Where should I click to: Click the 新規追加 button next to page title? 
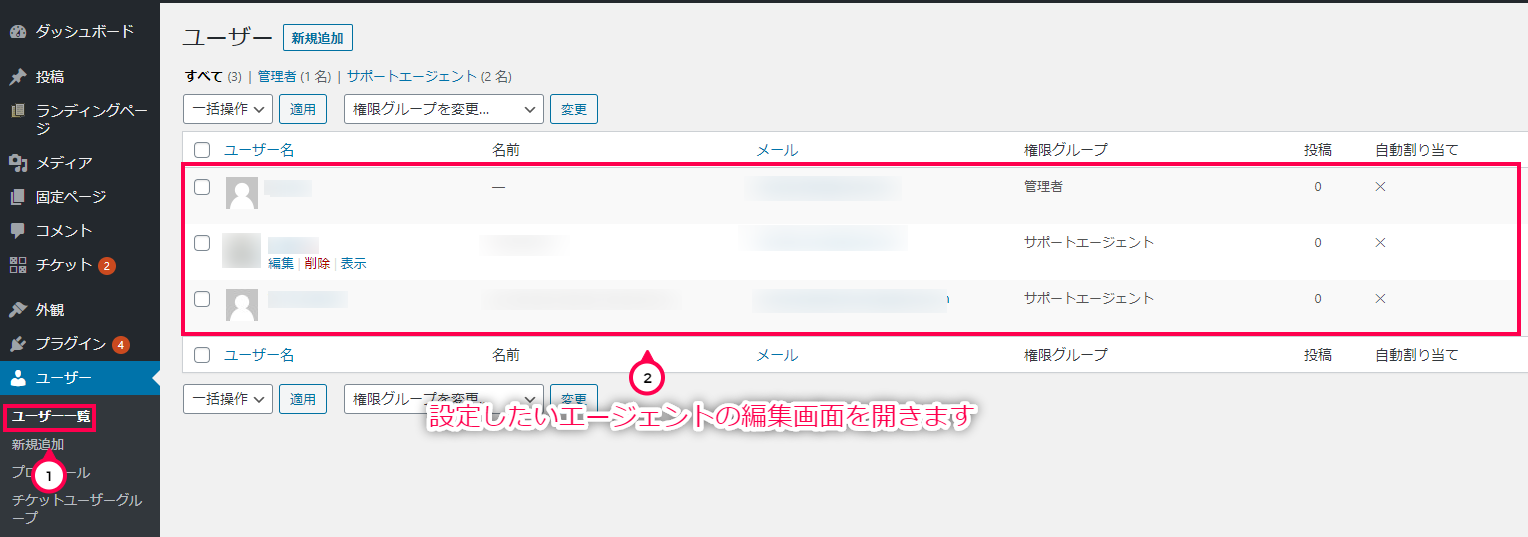pos(318,38)
